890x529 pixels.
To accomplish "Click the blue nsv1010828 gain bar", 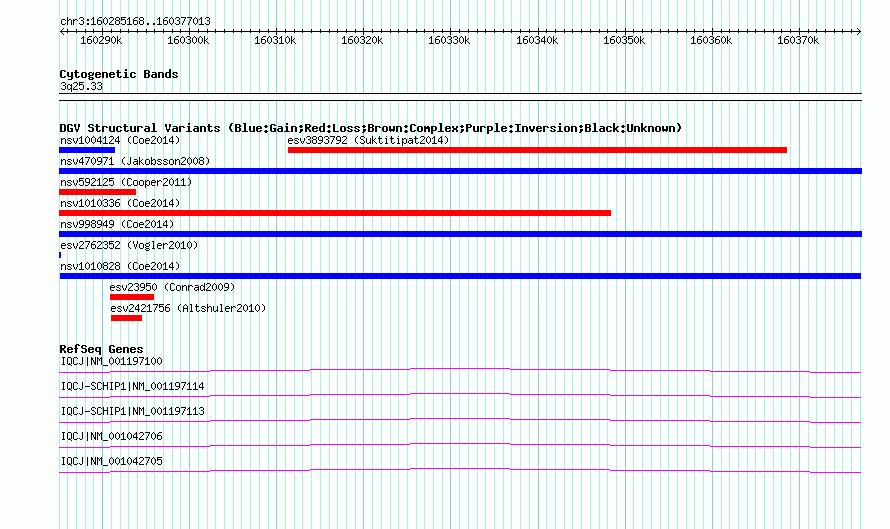I will [460, 276].
